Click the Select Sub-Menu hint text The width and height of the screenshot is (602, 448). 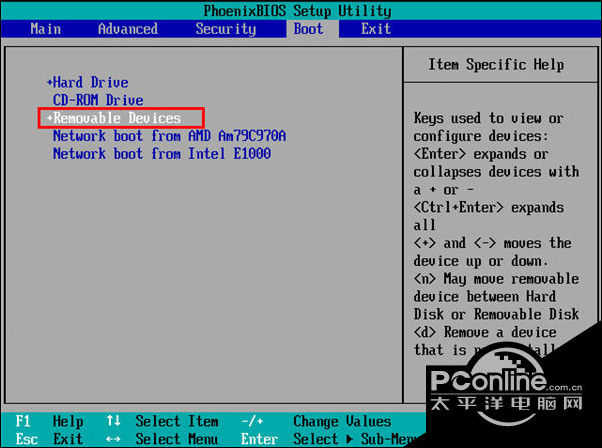click(356, 439)
